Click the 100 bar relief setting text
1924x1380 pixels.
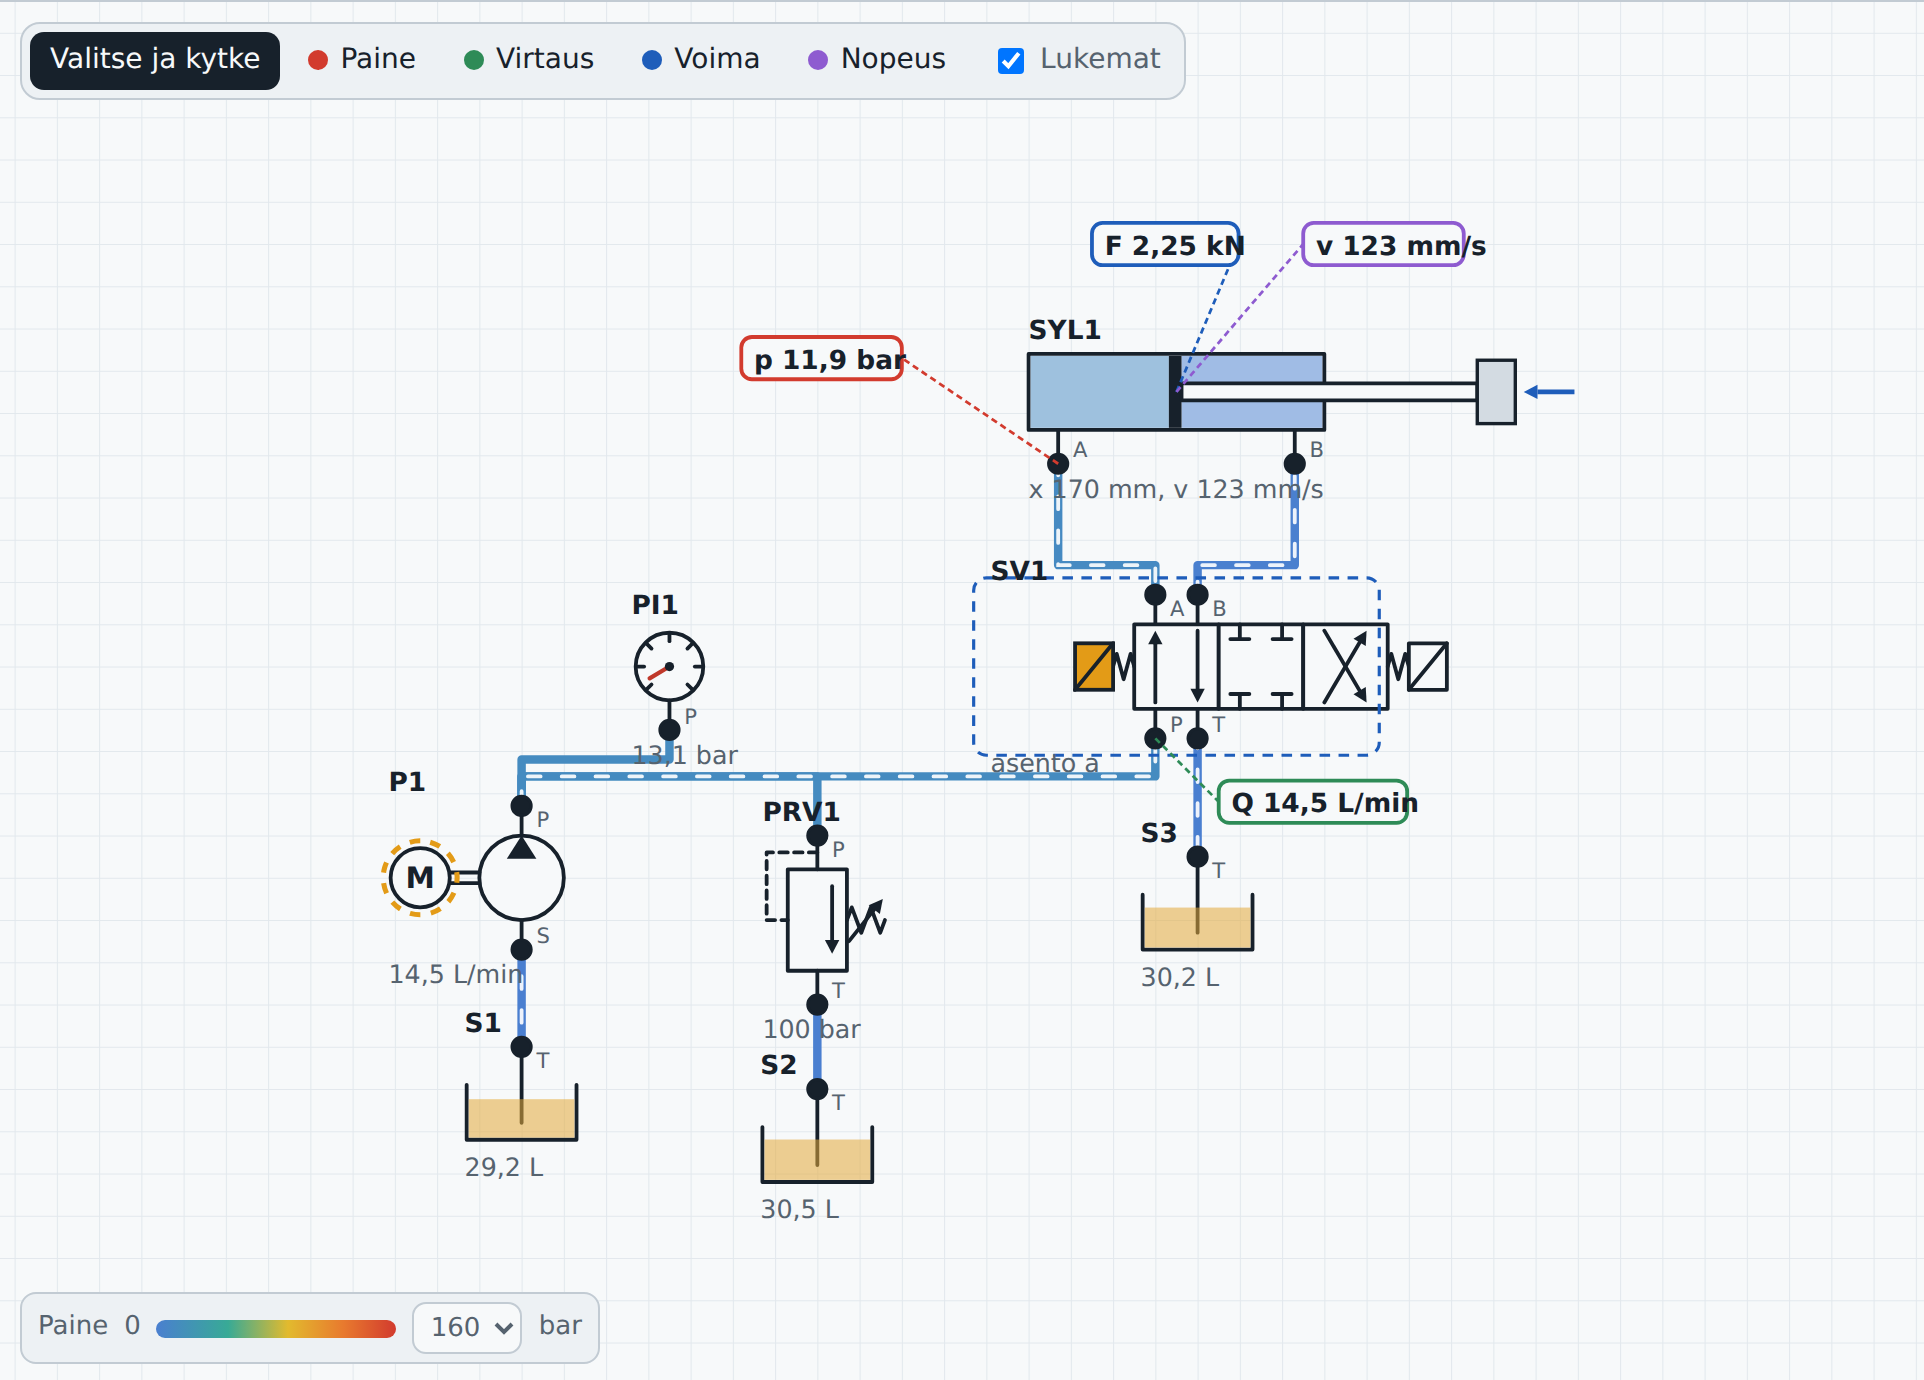click(811, 1029)
